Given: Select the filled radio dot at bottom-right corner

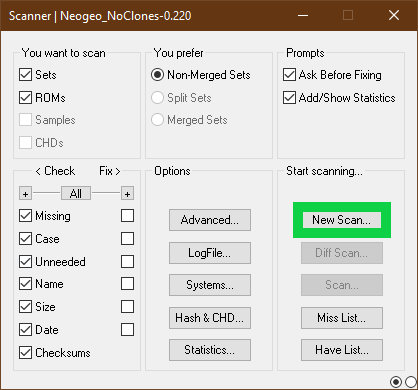Looking at the screenshot, I should tap(396, 382).
